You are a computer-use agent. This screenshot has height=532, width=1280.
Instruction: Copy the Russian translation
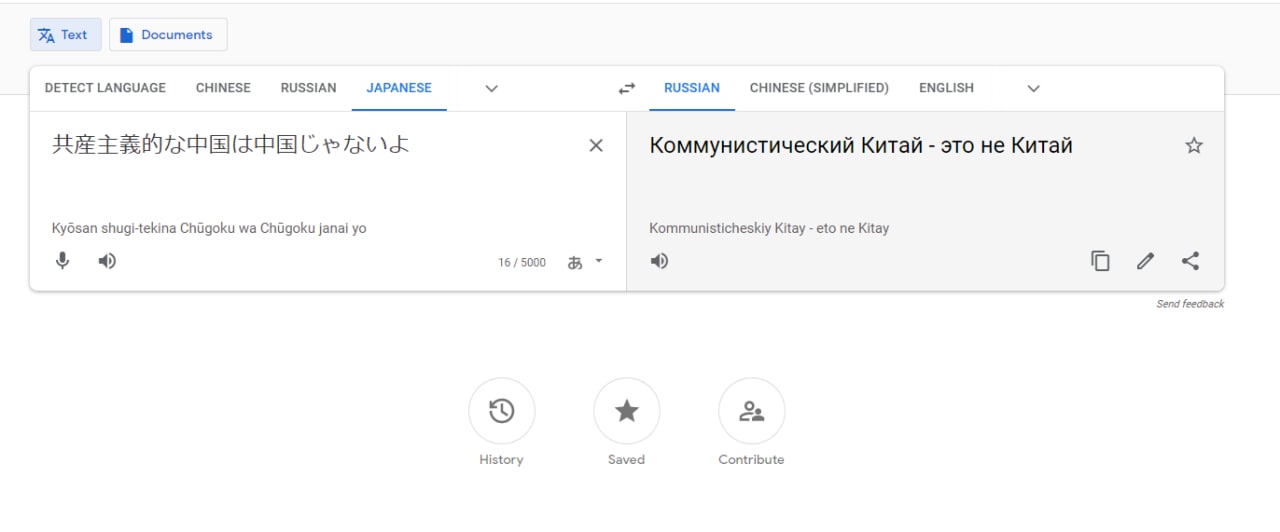coord(1100,261)
